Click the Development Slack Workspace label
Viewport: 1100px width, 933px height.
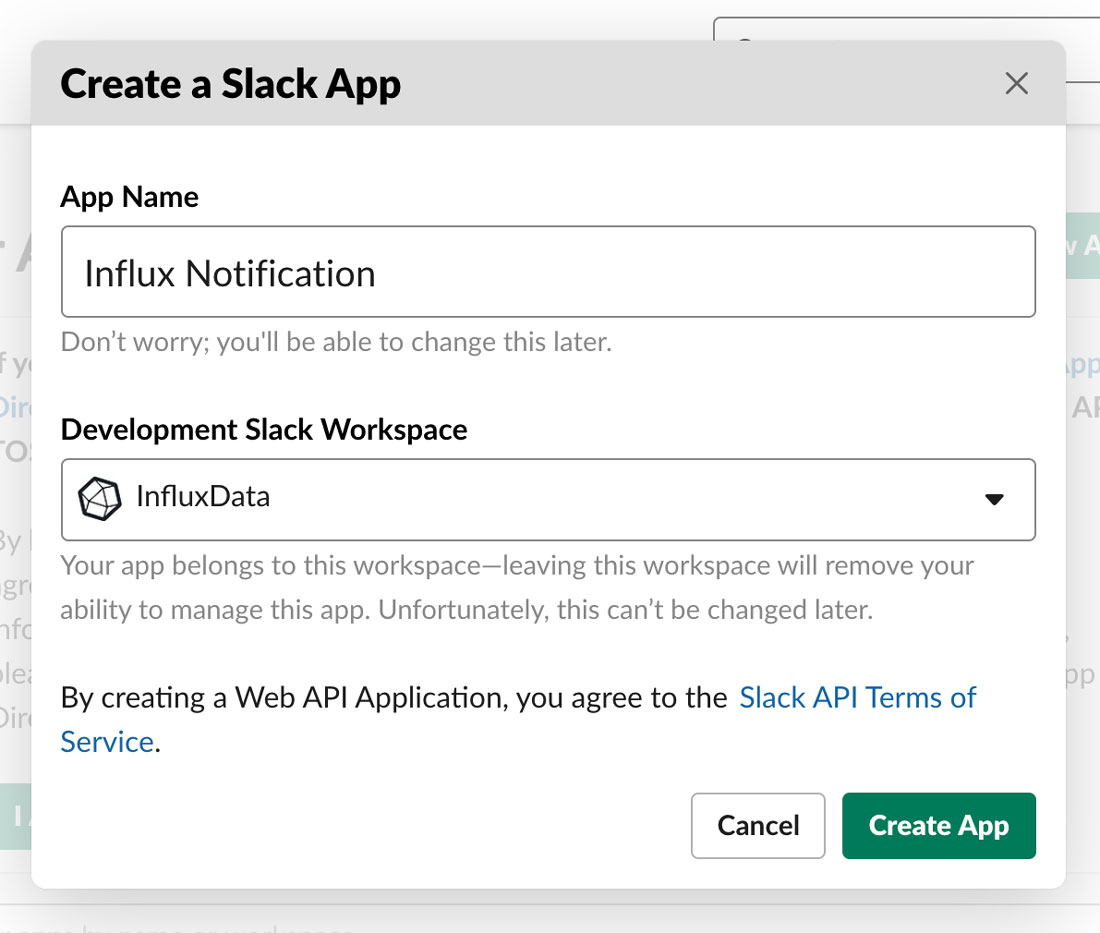pos(264,429)
